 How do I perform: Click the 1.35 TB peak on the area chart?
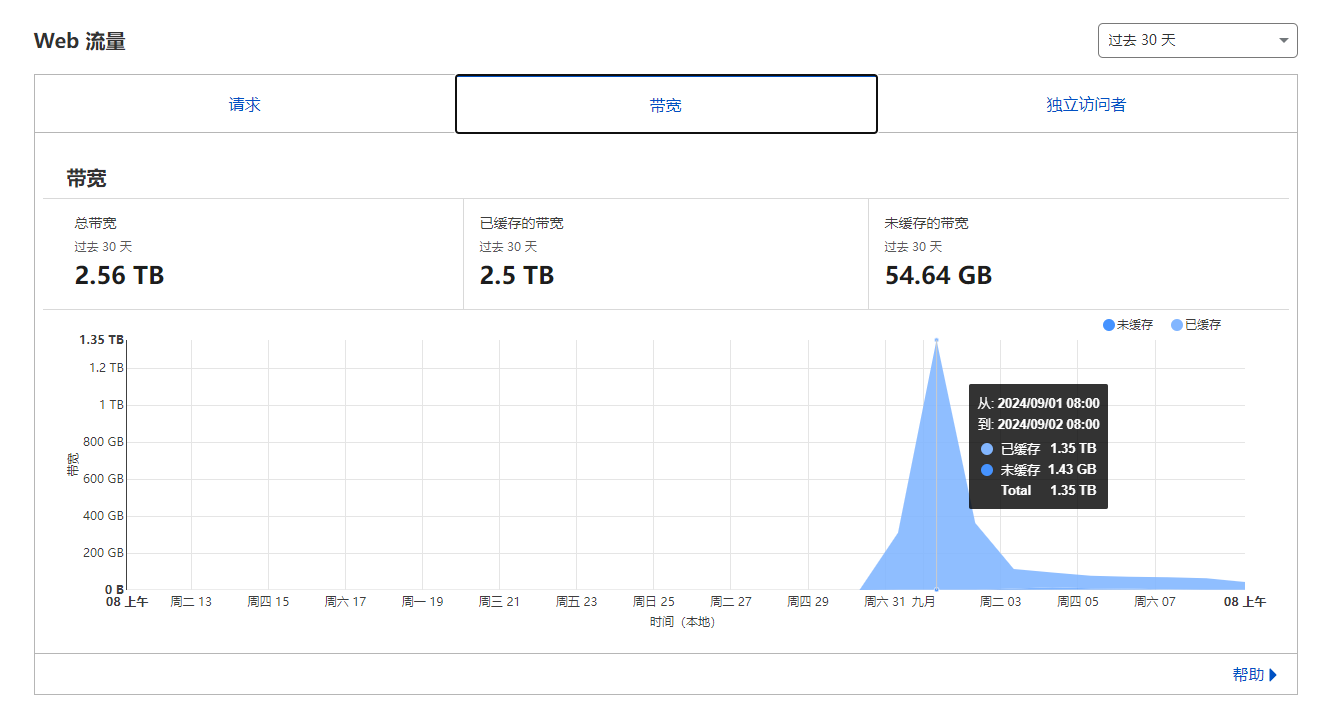click(936, 342)
